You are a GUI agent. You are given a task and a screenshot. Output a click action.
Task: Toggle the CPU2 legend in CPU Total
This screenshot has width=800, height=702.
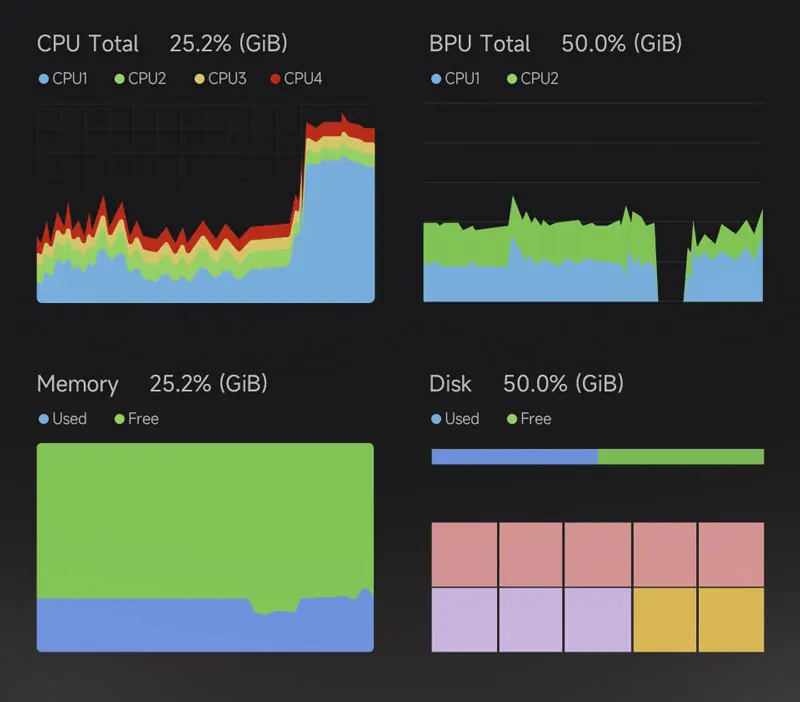click(140, 78)
